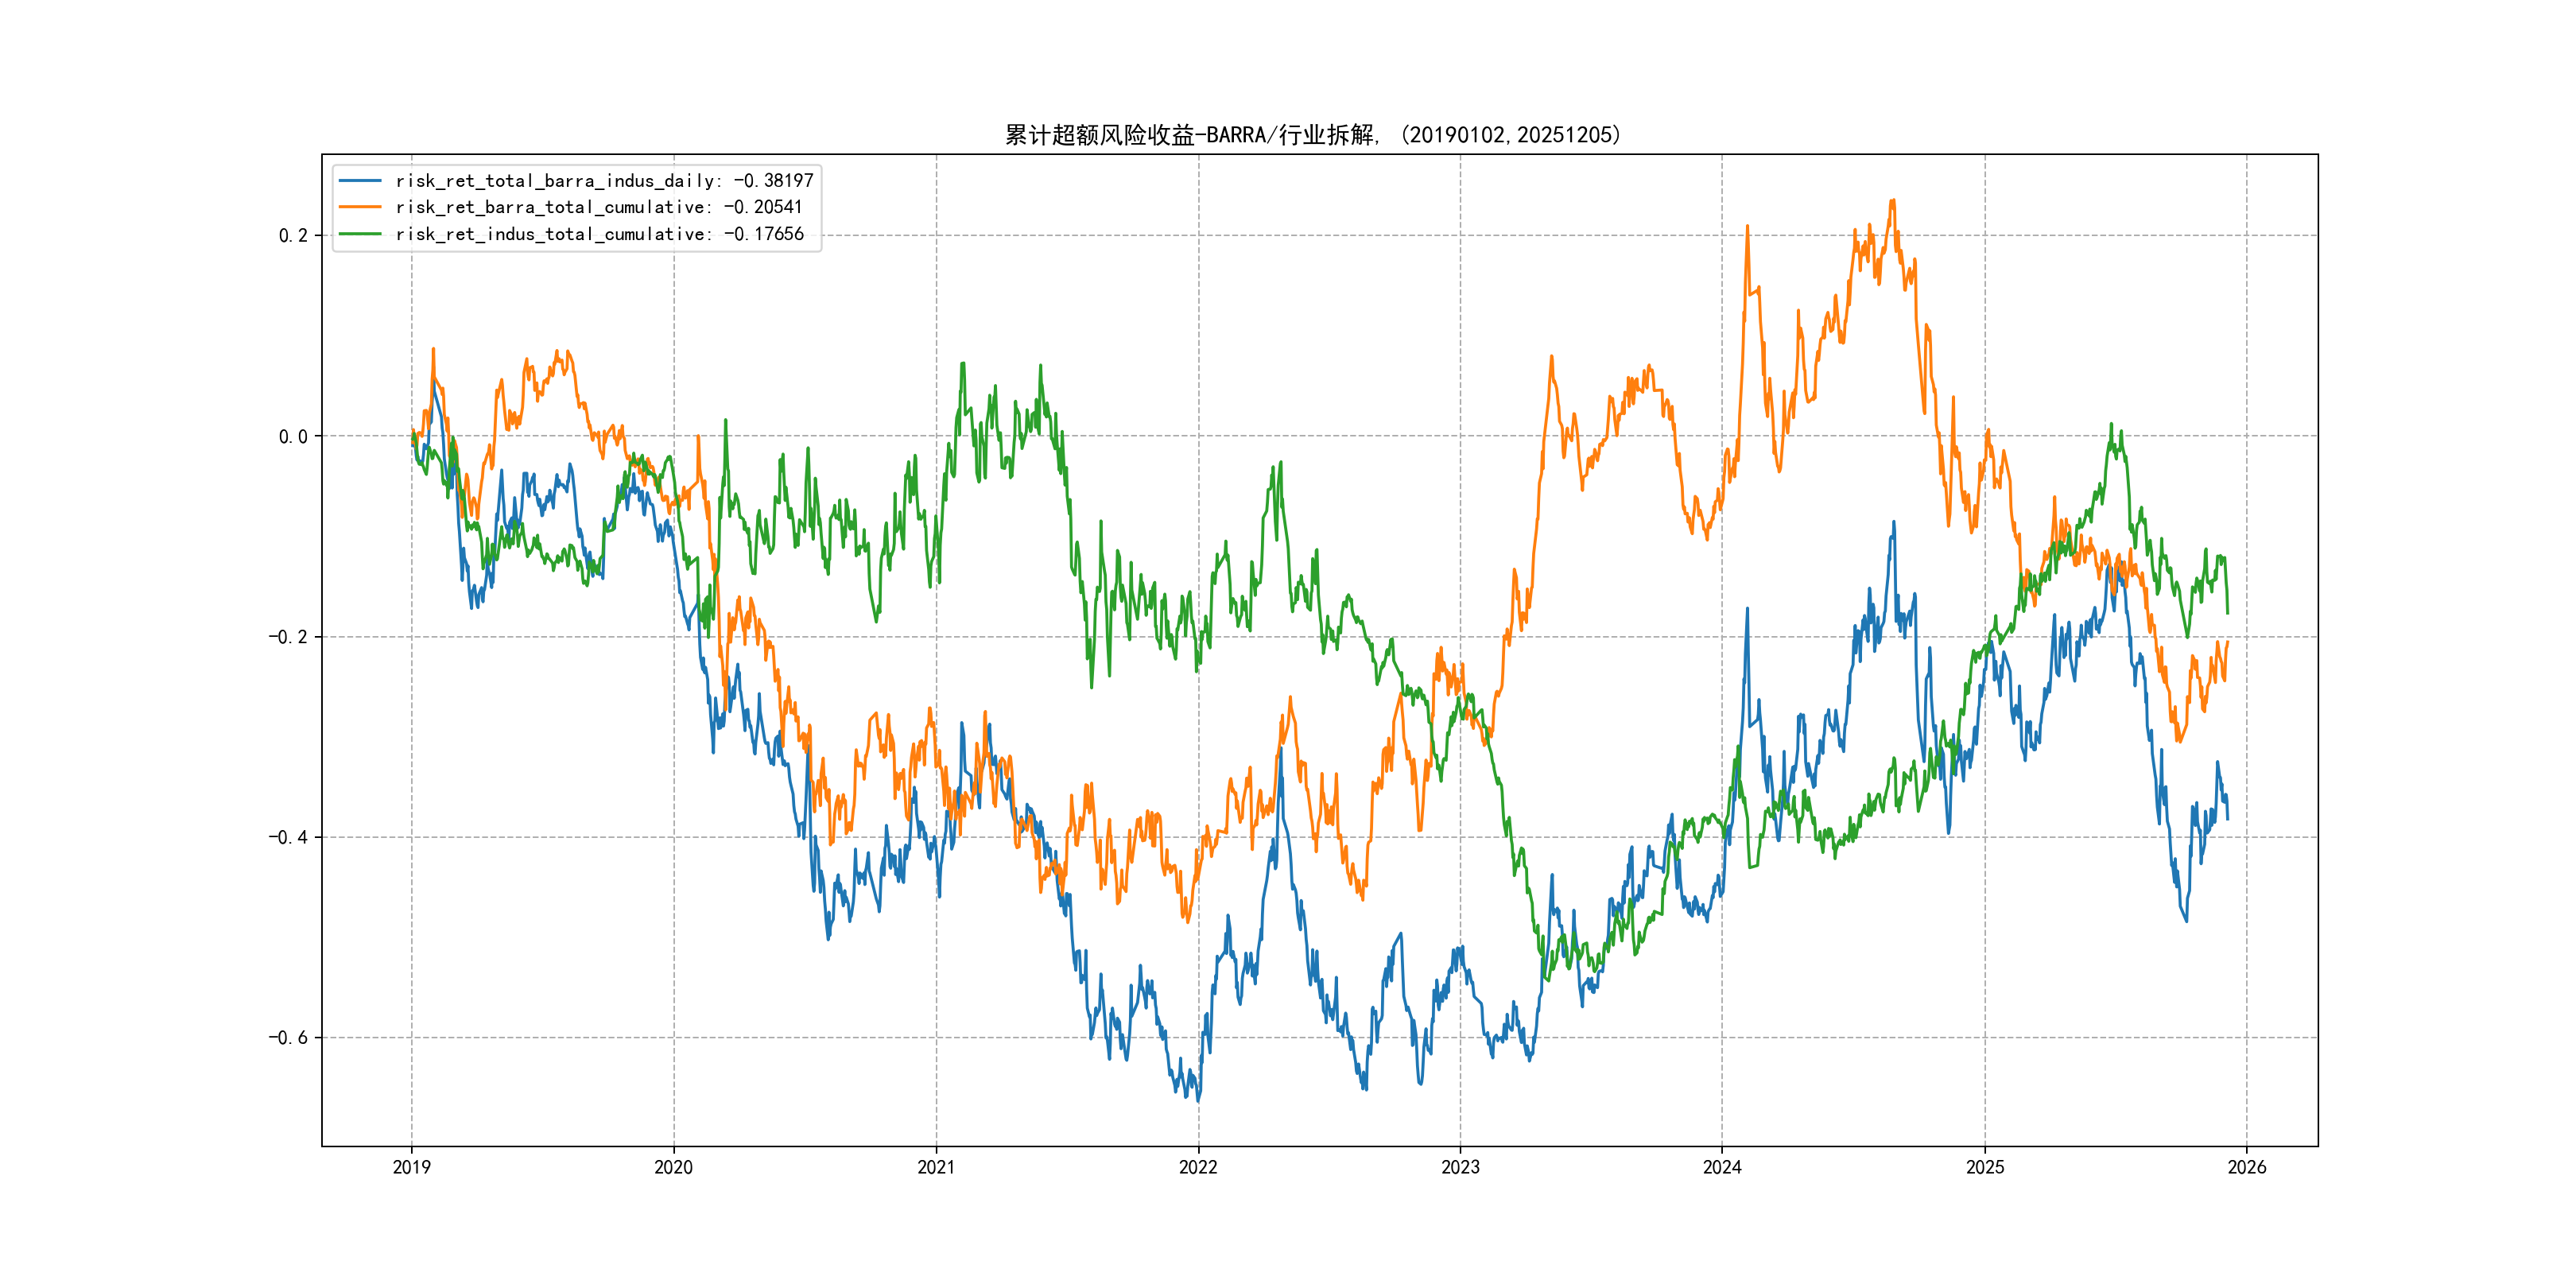Click the -0.6 y-axis tick label
This screenshot has height=1288, width=2576.
[x=288, y=1038]
